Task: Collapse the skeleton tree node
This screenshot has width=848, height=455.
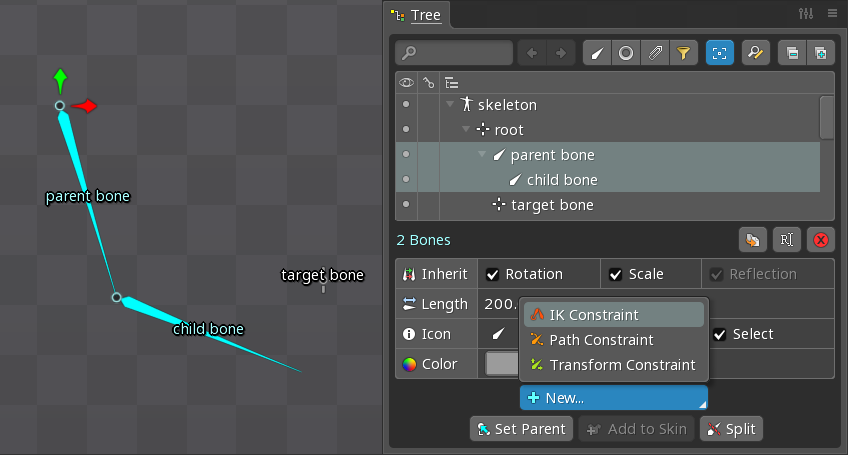Action: coord(450,105)
